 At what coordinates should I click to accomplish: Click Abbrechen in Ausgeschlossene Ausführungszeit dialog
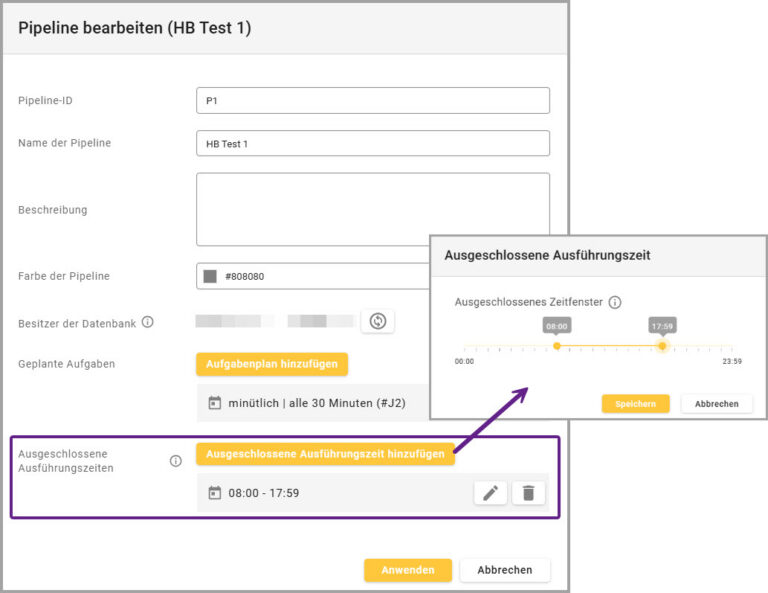[x=717, y=404]
